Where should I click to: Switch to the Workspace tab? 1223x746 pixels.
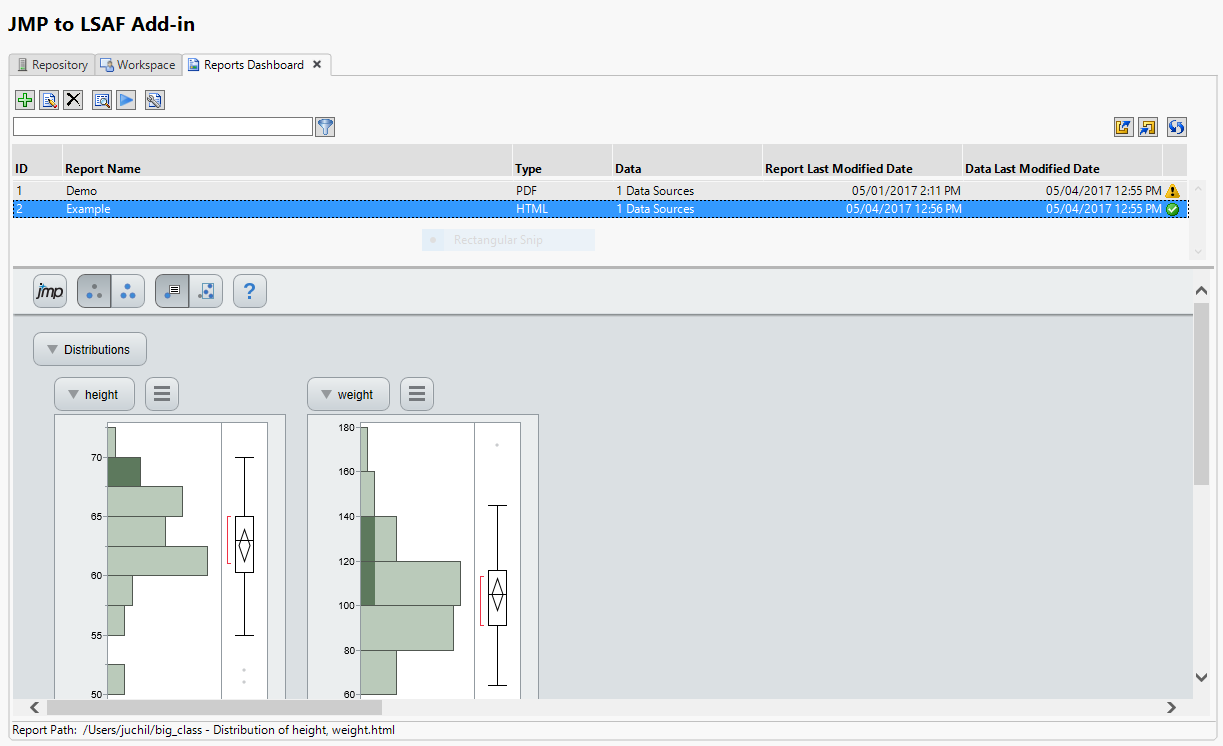pos(137,64)
